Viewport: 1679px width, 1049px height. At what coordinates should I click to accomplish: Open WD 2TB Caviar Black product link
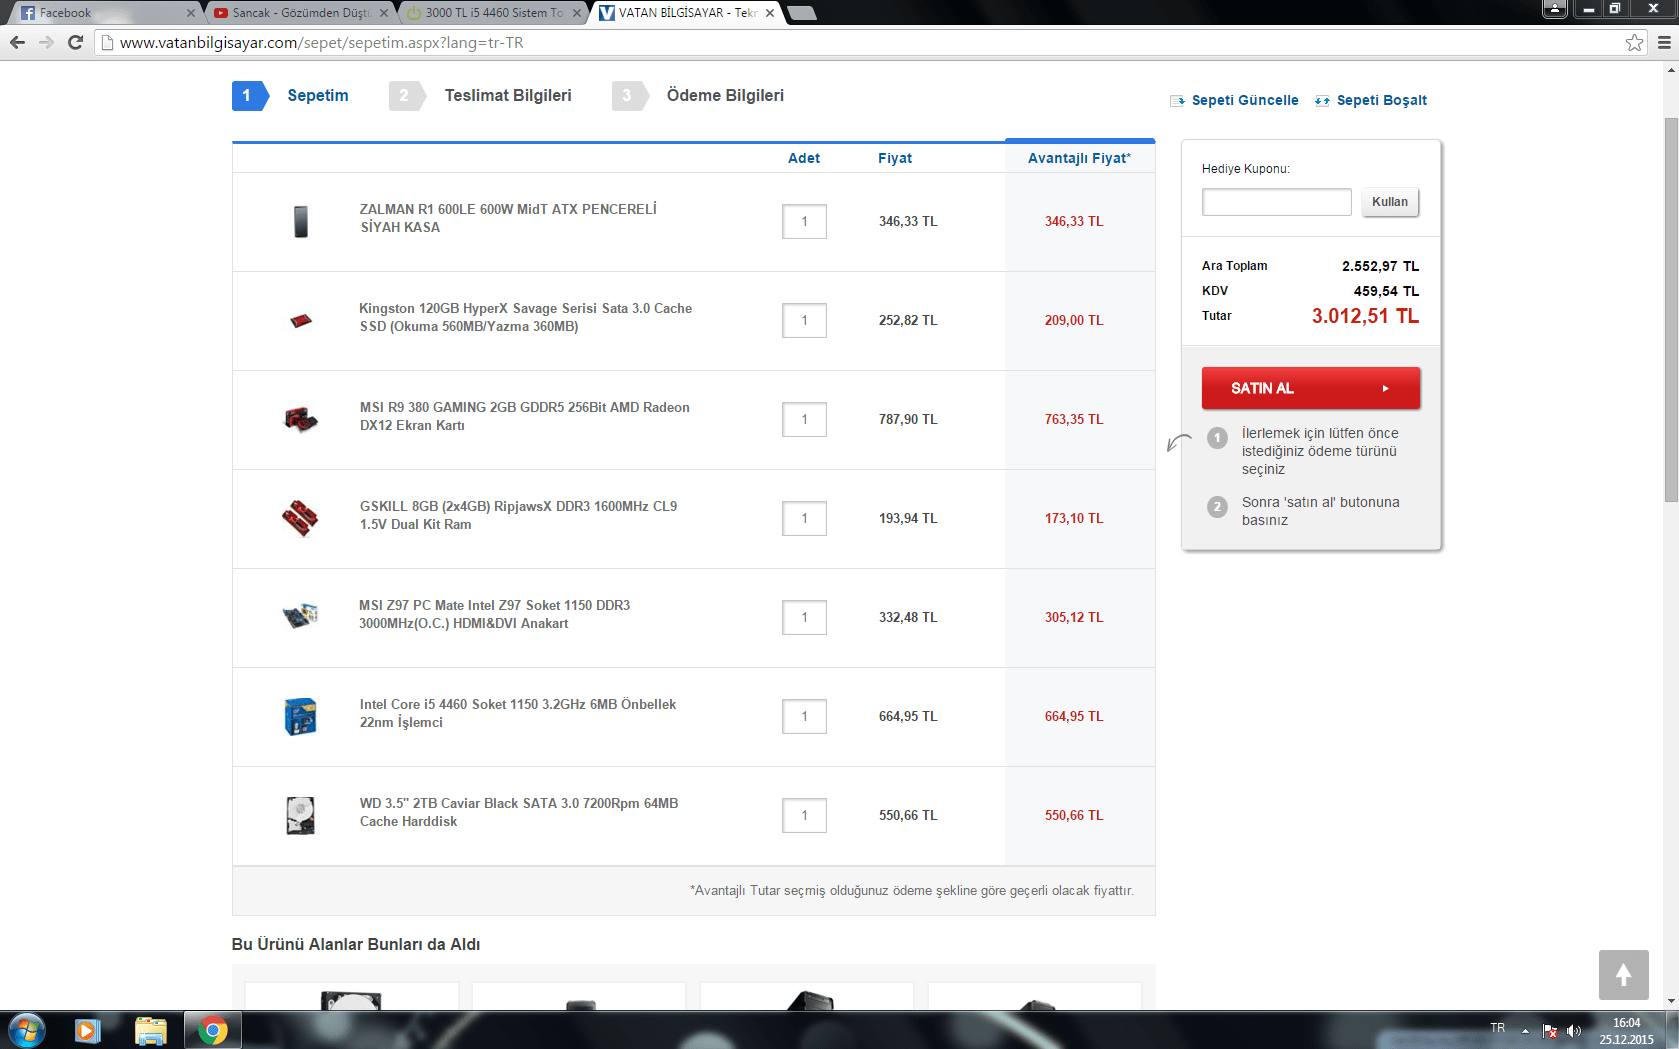click(x=518, y=812)
